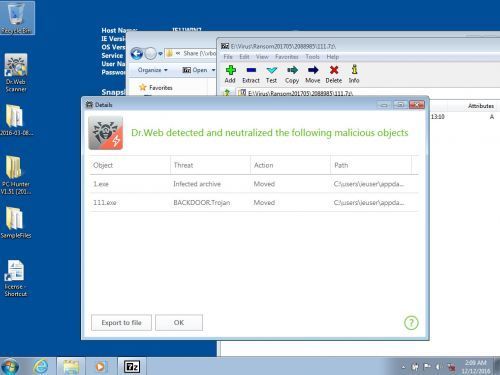Expand the Organize dropdown in Explorer
Screen dimensions: 500x375
152,70
